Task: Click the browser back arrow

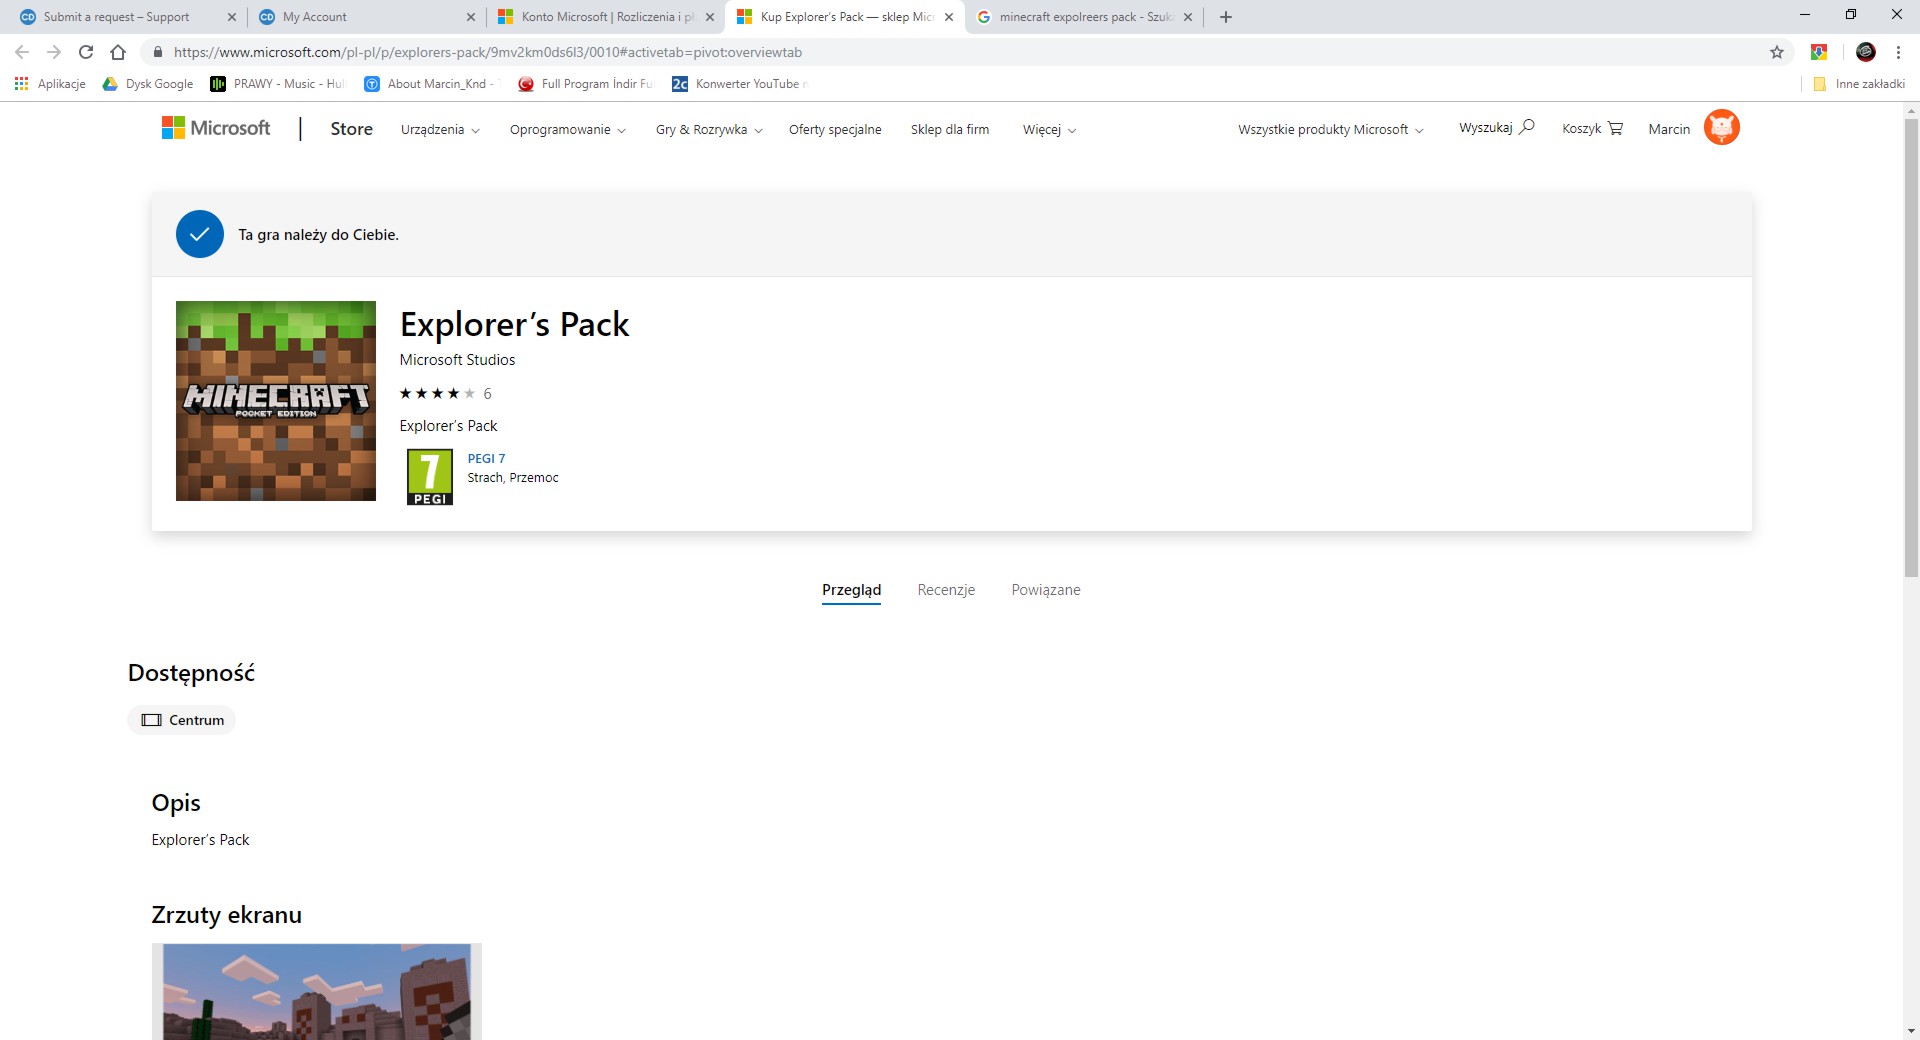Action: (22, 52)
